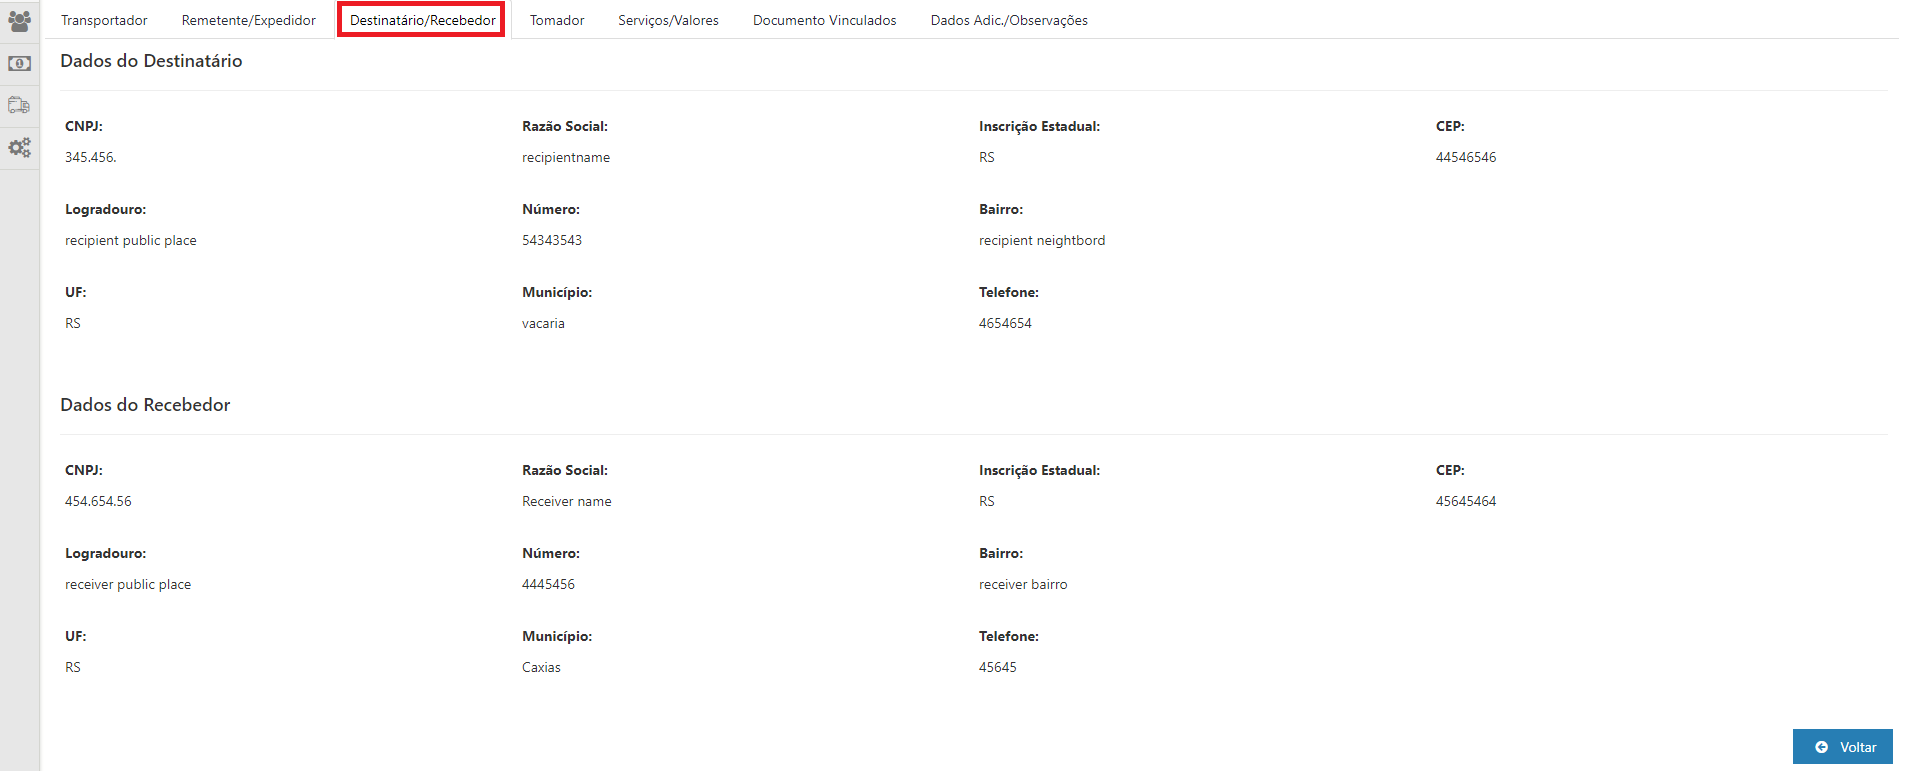Open the users group sidebar icon
Image resolution: width=1920 pixels, height=771 pixels.
(x=19, y=21)
